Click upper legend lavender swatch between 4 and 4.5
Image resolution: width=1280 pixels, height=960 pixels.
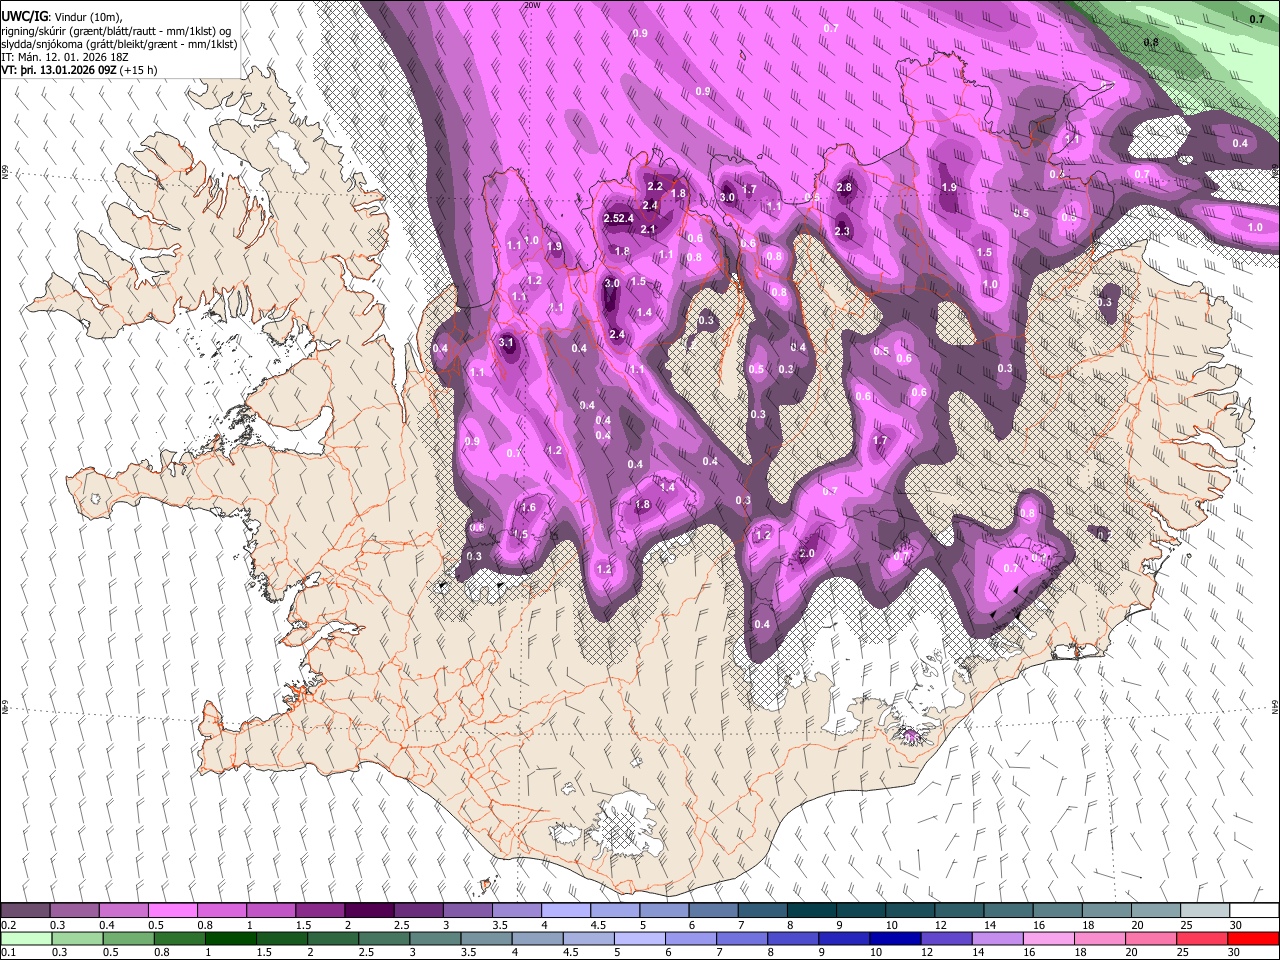(x=564, y=911)
